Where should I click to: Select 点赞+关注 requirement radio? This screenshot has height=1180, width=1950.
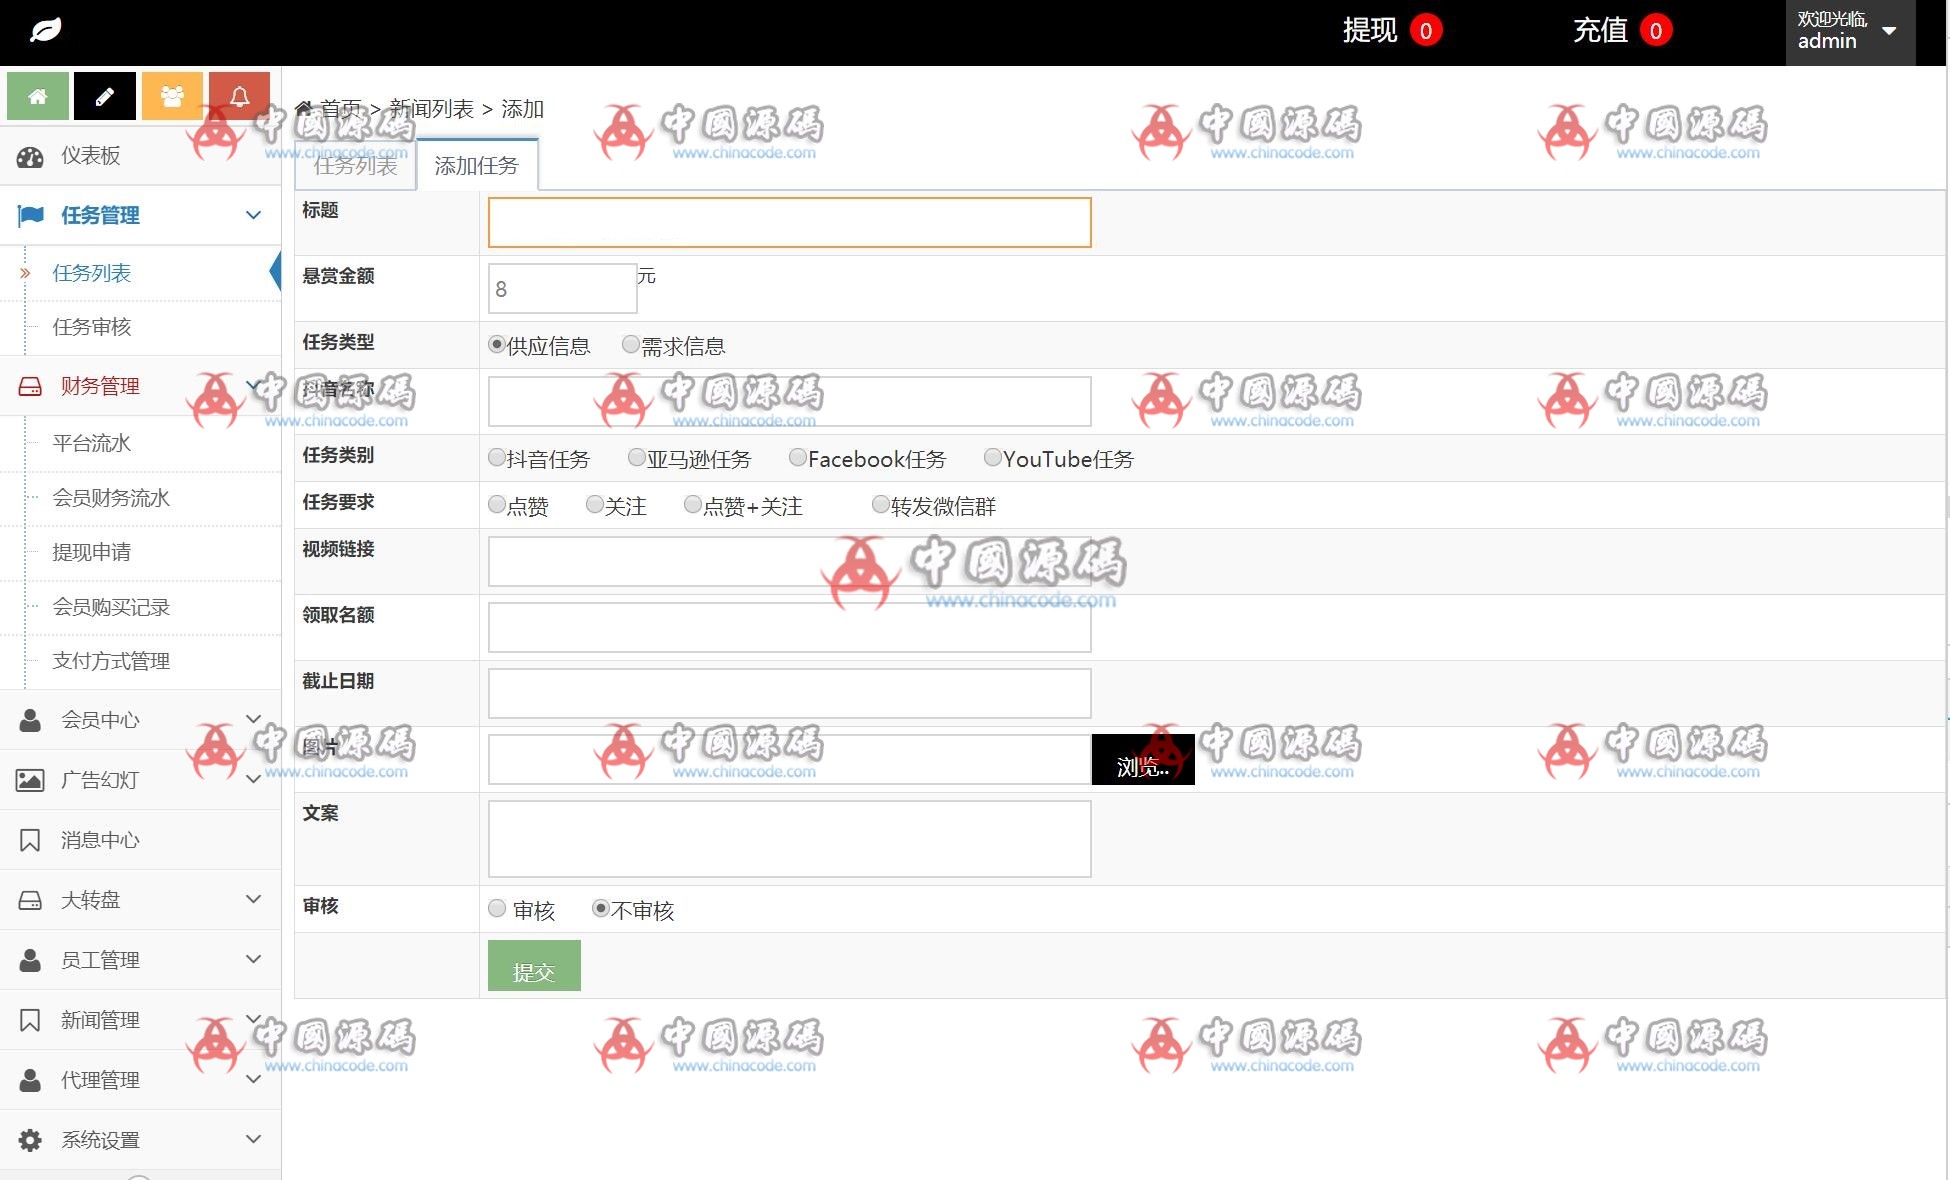[x=693, y=504]
